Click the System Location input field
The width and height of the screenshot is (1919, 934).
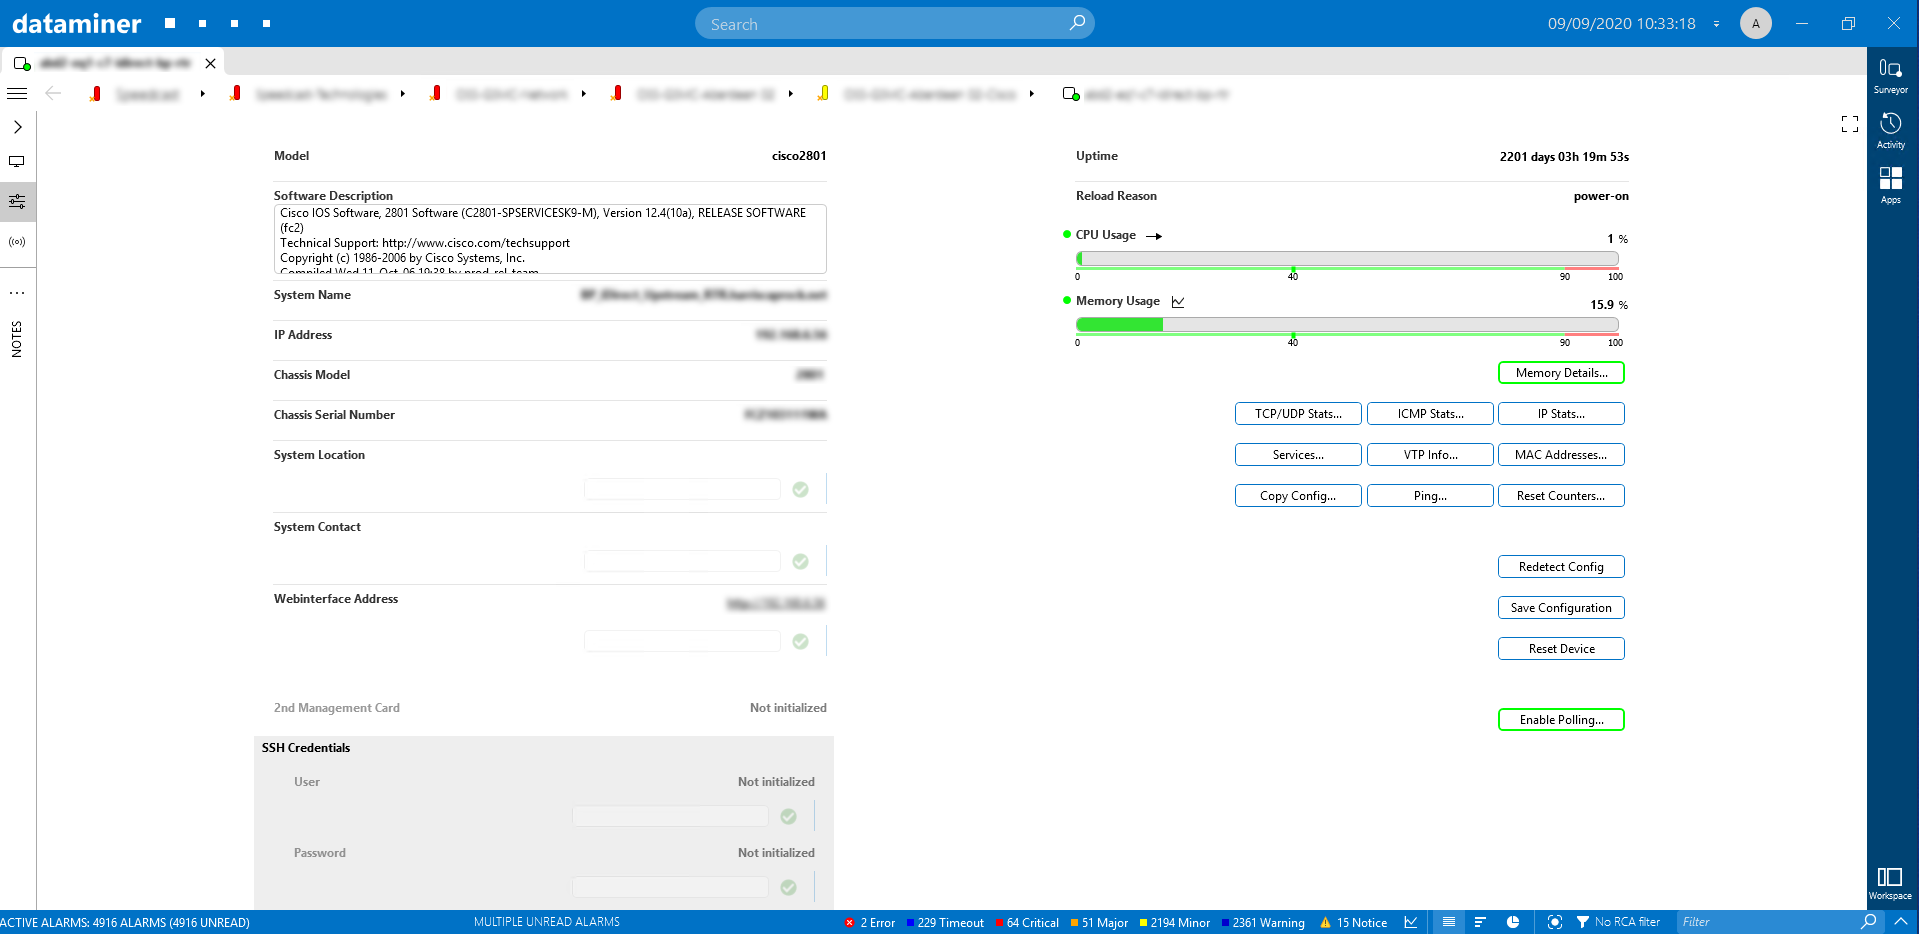(x=682, y=489)
